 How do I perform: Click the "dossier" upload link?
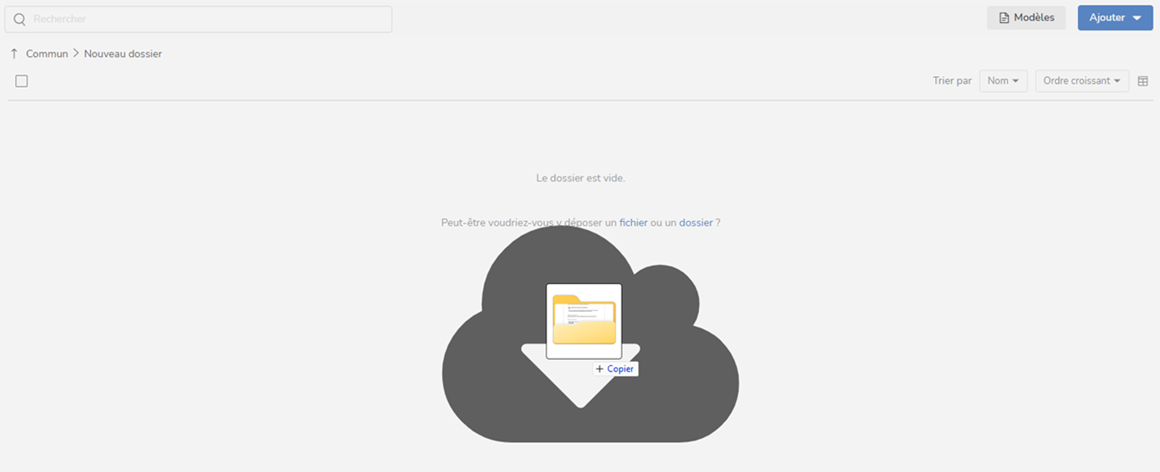click(x=696, y=223)
